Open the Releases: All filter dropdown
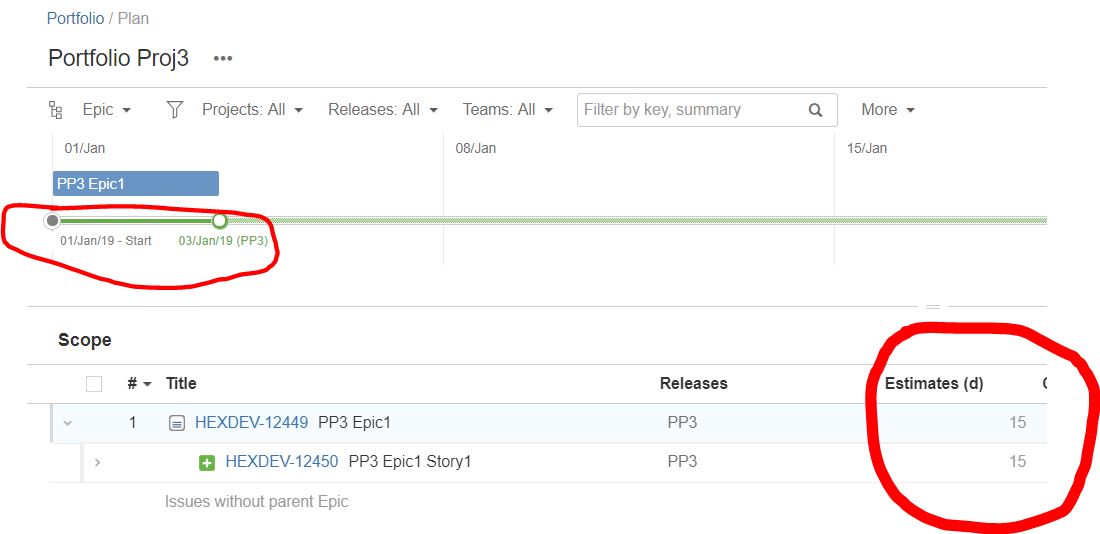This screenshot has height=534, width=1100. pyautogui.click(x=383, y=110)
